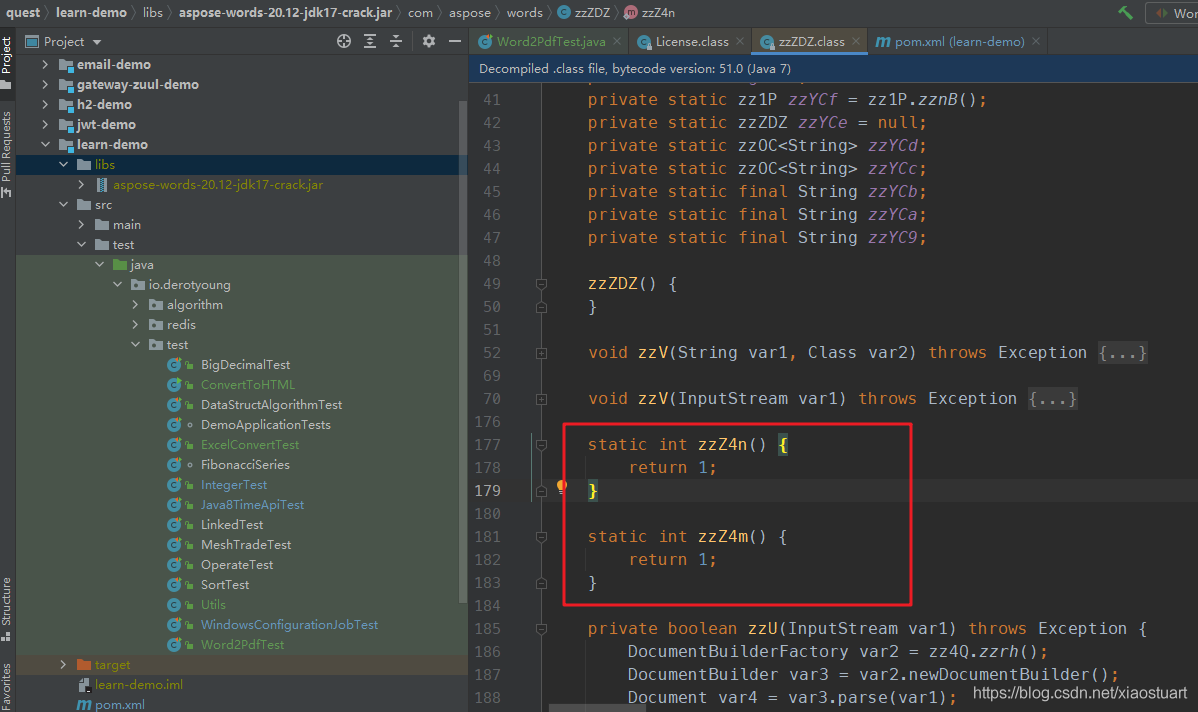Expand the jwt-demo module
Screen dimensions: 1198x712
point(45,124)
